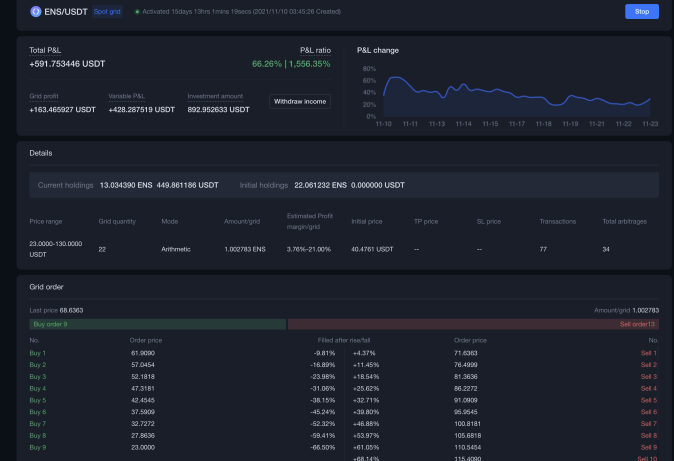Screen dimensions: 674x461
Task: Click the Grid order section header
Action: pyautogui.click(x=49, y=286)
